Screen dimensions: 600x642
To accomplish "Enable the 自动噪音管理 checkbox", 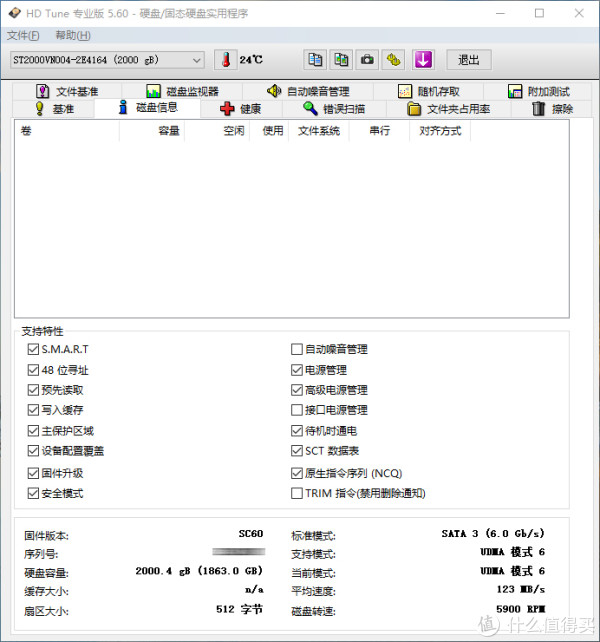I will [296, 349].
